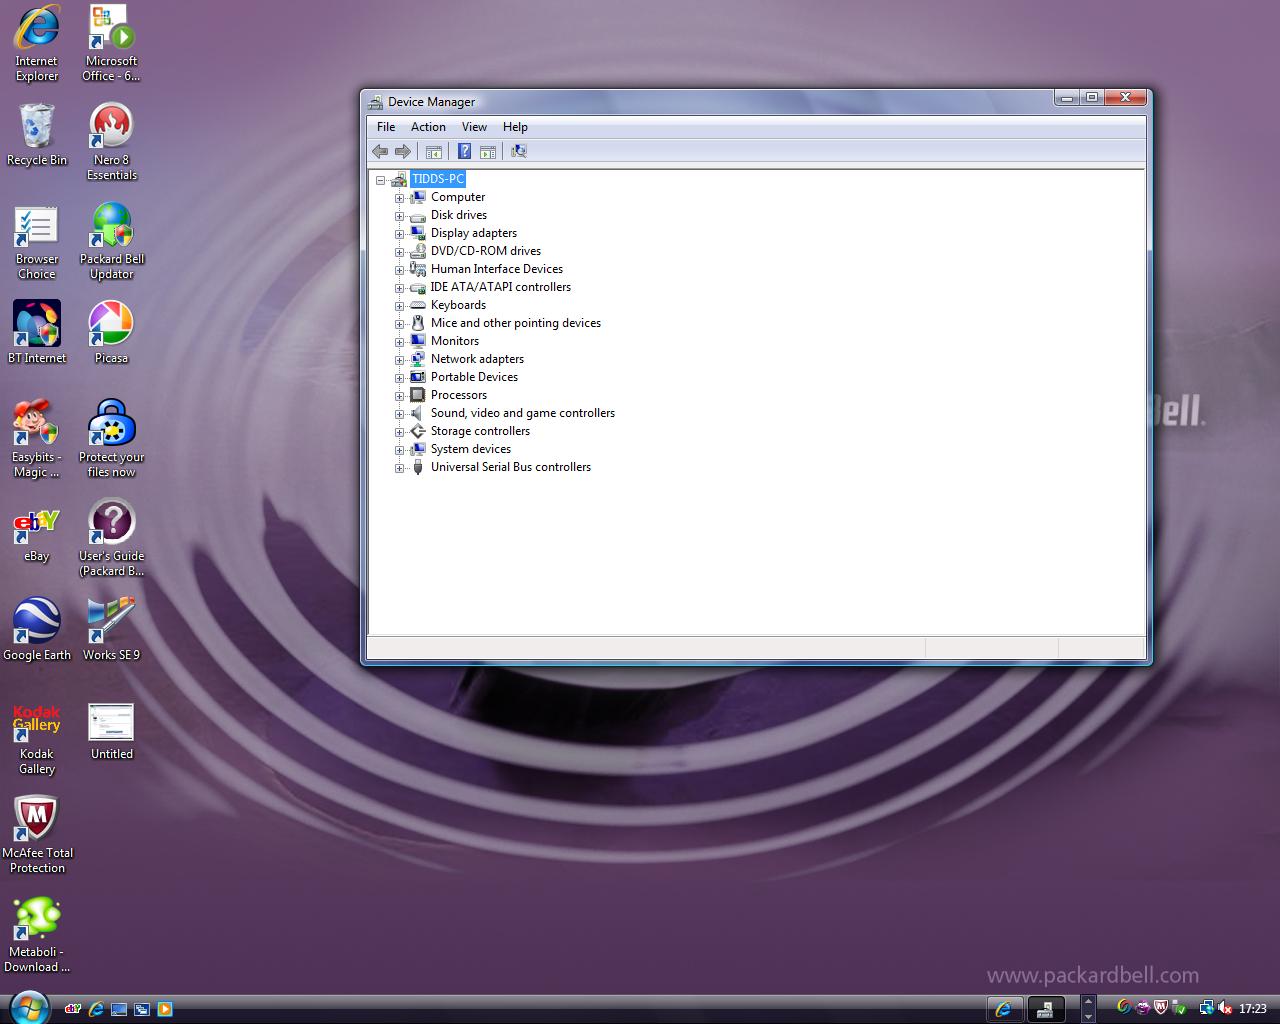Select the Untitled file on the desktop
This screenshot has width=1280, height=1024.
(x=112, y=732)
